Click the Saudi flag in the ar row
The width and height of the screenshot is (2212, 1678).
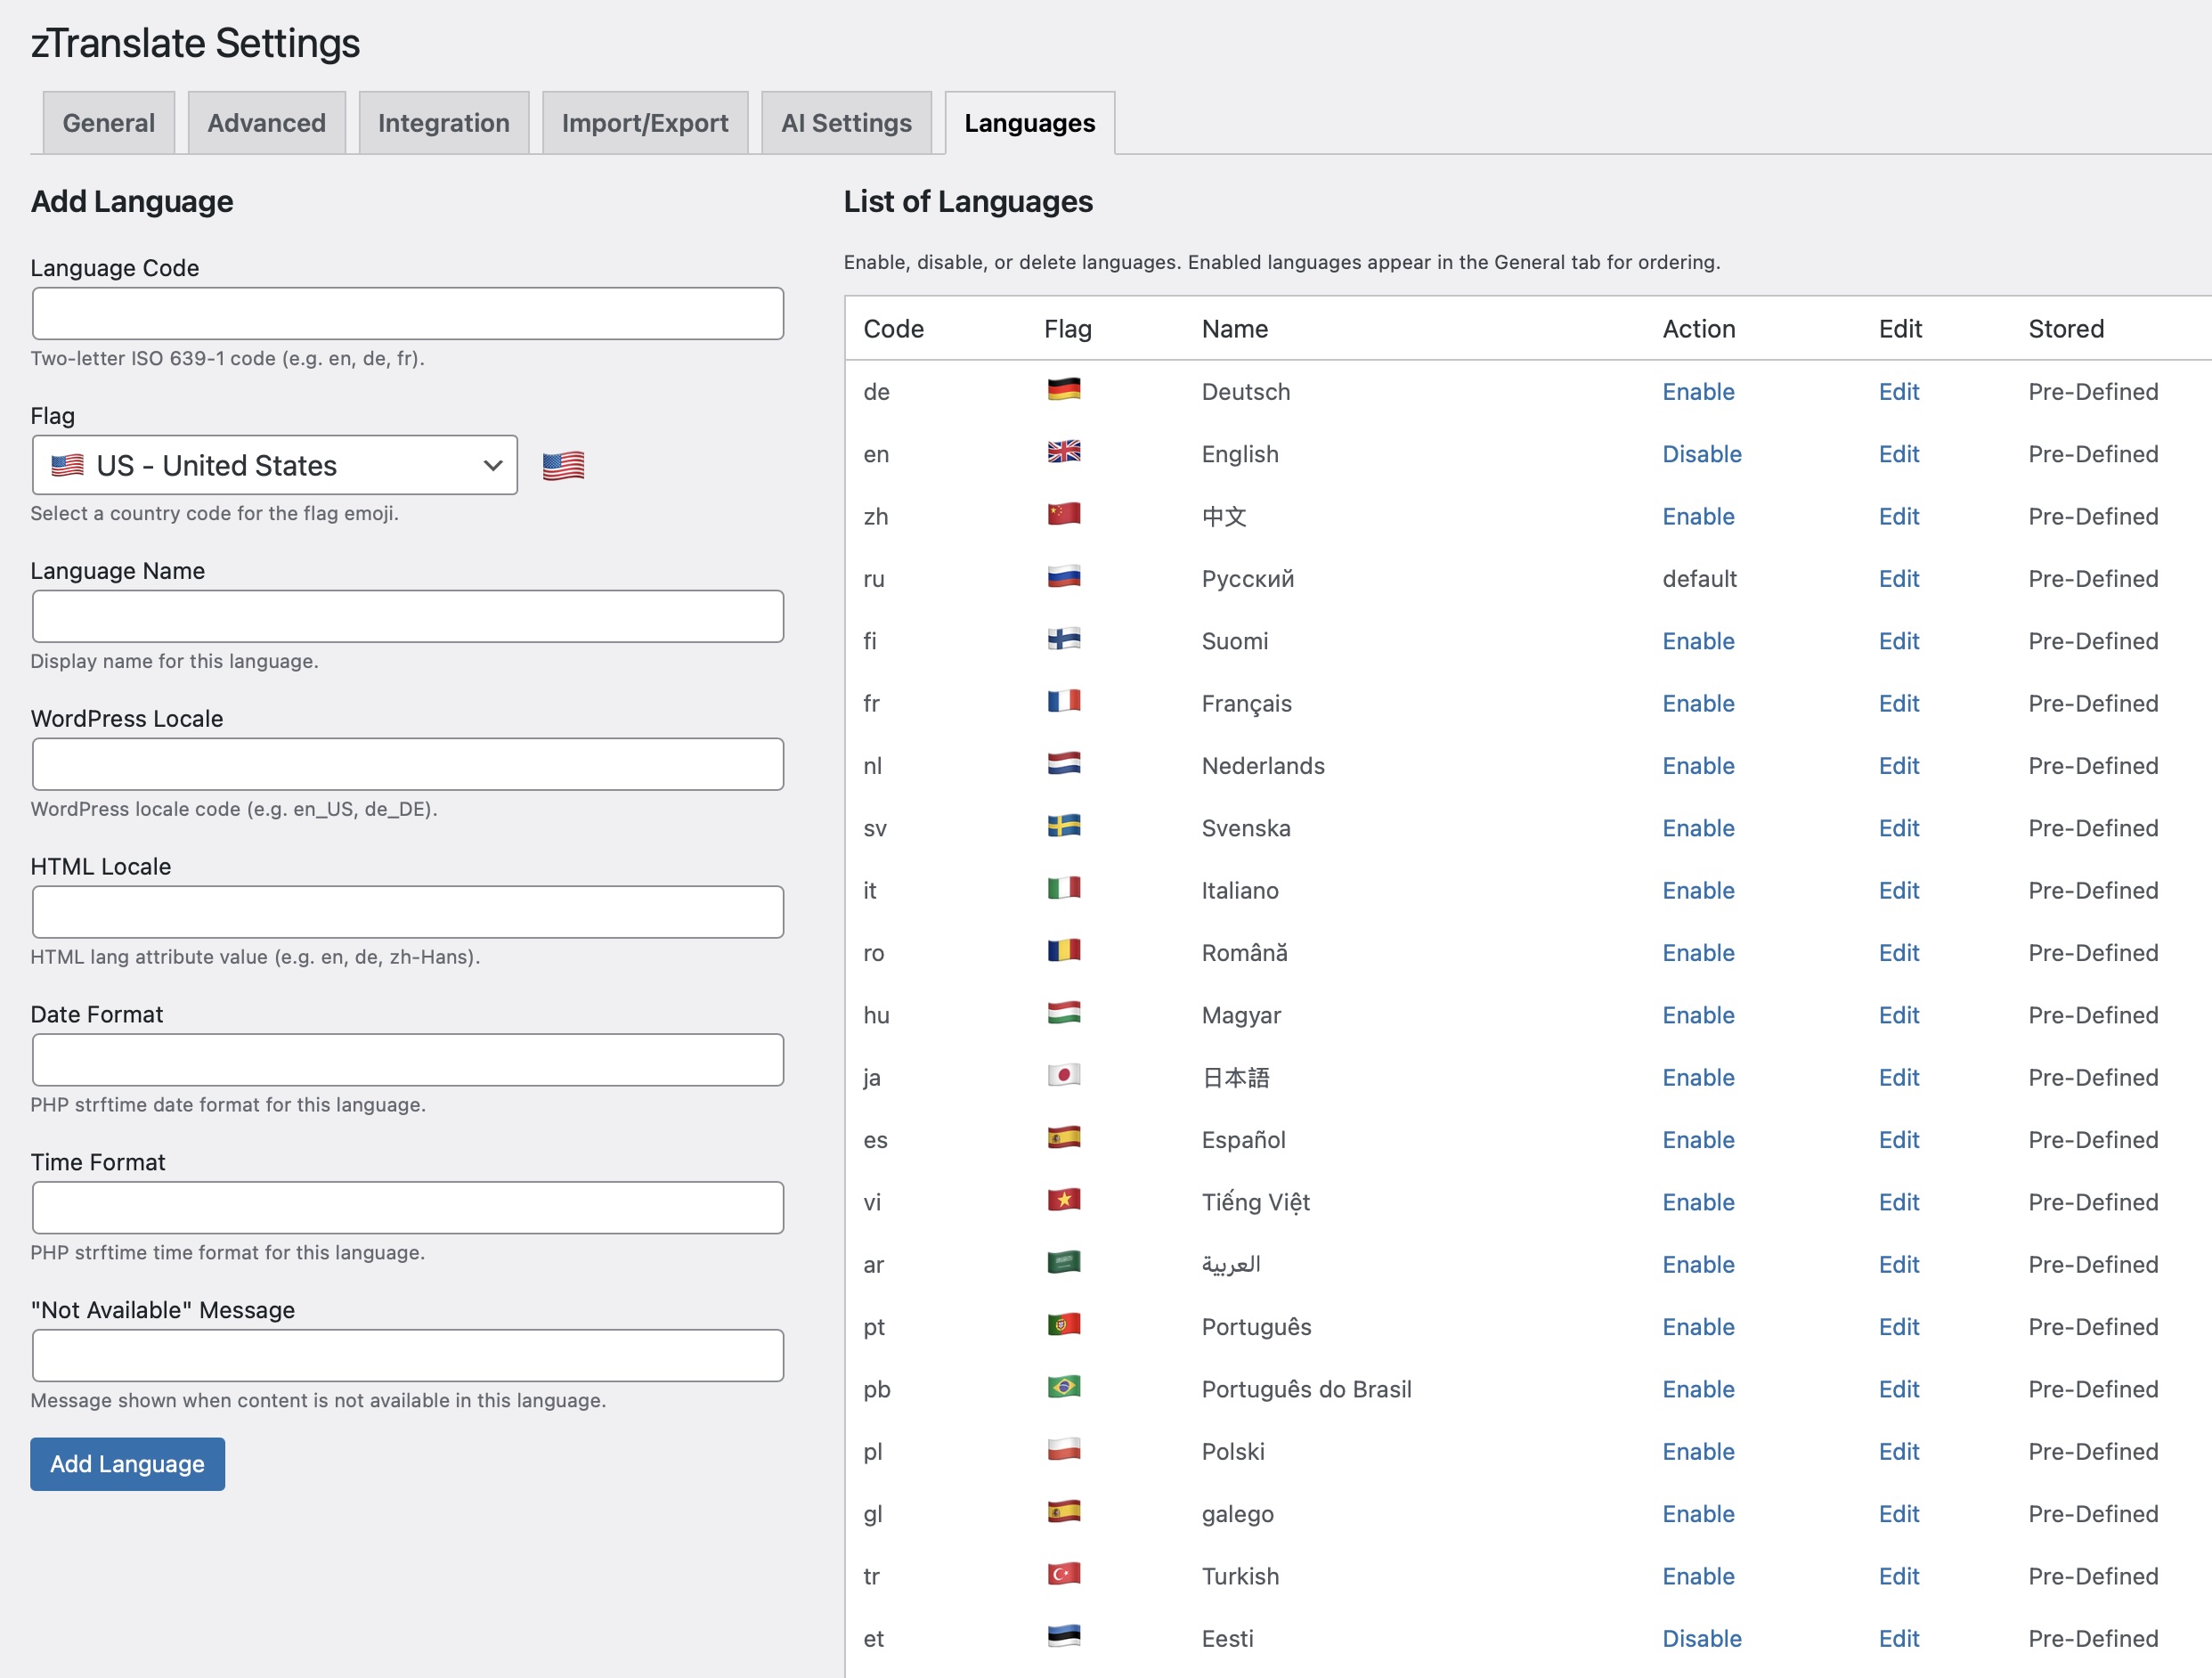pyautogui.click(x=1063, y=1262)
